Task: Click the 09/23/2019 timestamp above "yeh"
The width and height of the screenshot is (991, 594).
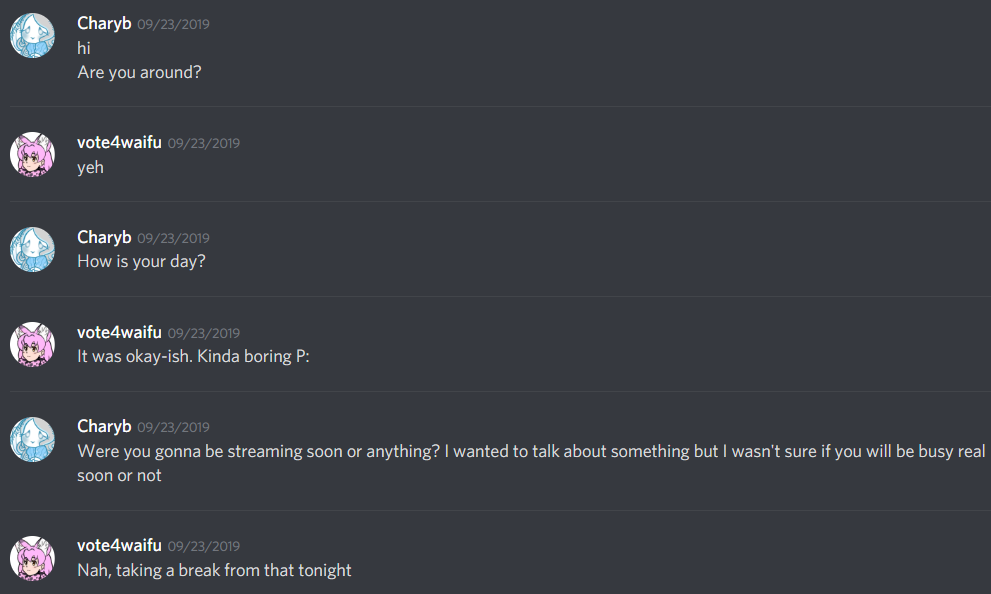Action: click(203, 143)
